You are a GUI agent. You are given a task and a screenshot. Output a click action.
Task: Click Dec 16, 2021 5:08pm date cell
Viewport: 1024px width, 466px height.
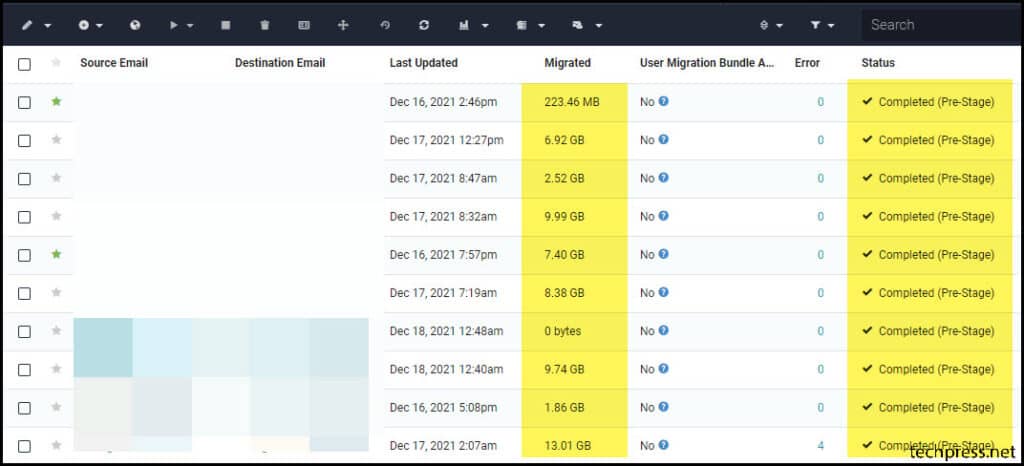pyautogui.click(x=443, y=407)
